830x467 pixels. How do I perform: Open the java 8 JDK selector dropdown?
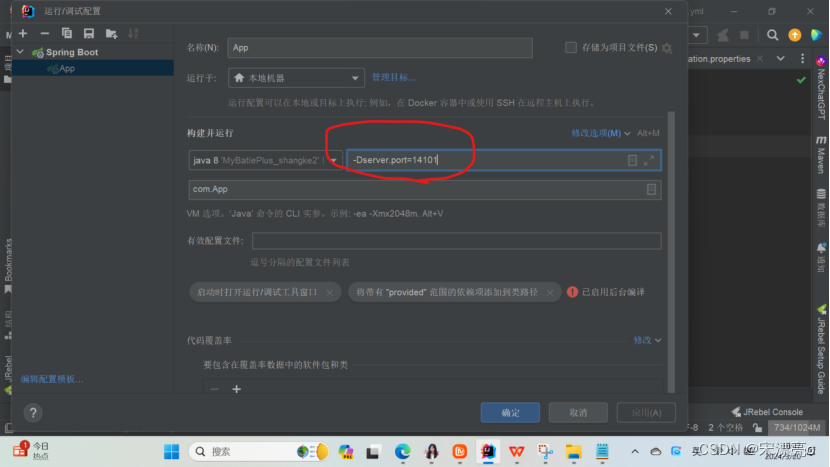pyautogui.click(x=265, y=160)
